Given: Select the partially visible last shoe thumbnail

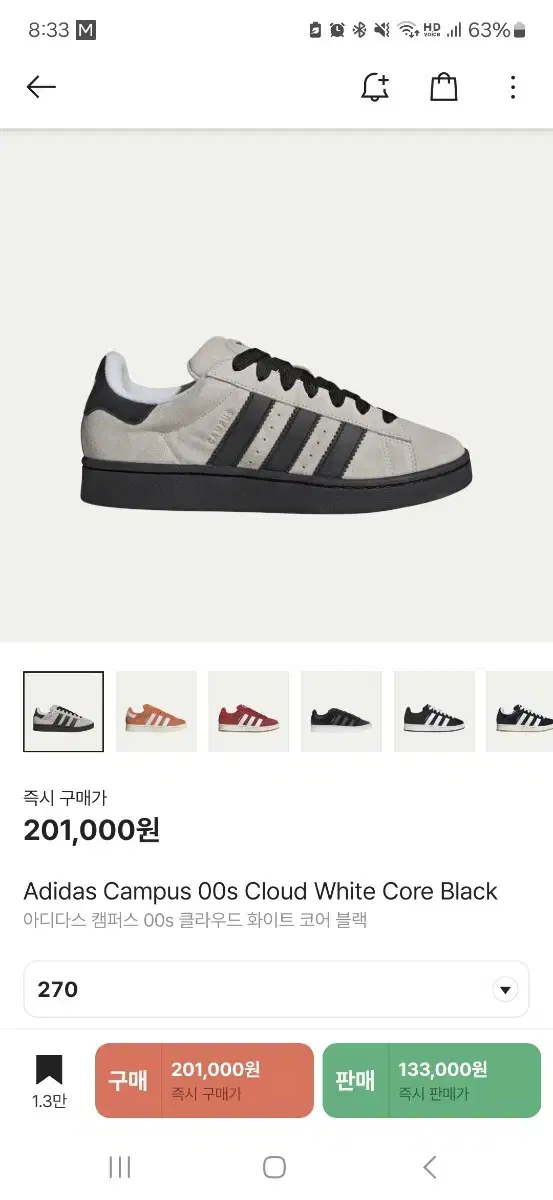Looking at the screenshot, I should [x=519, y=712].
